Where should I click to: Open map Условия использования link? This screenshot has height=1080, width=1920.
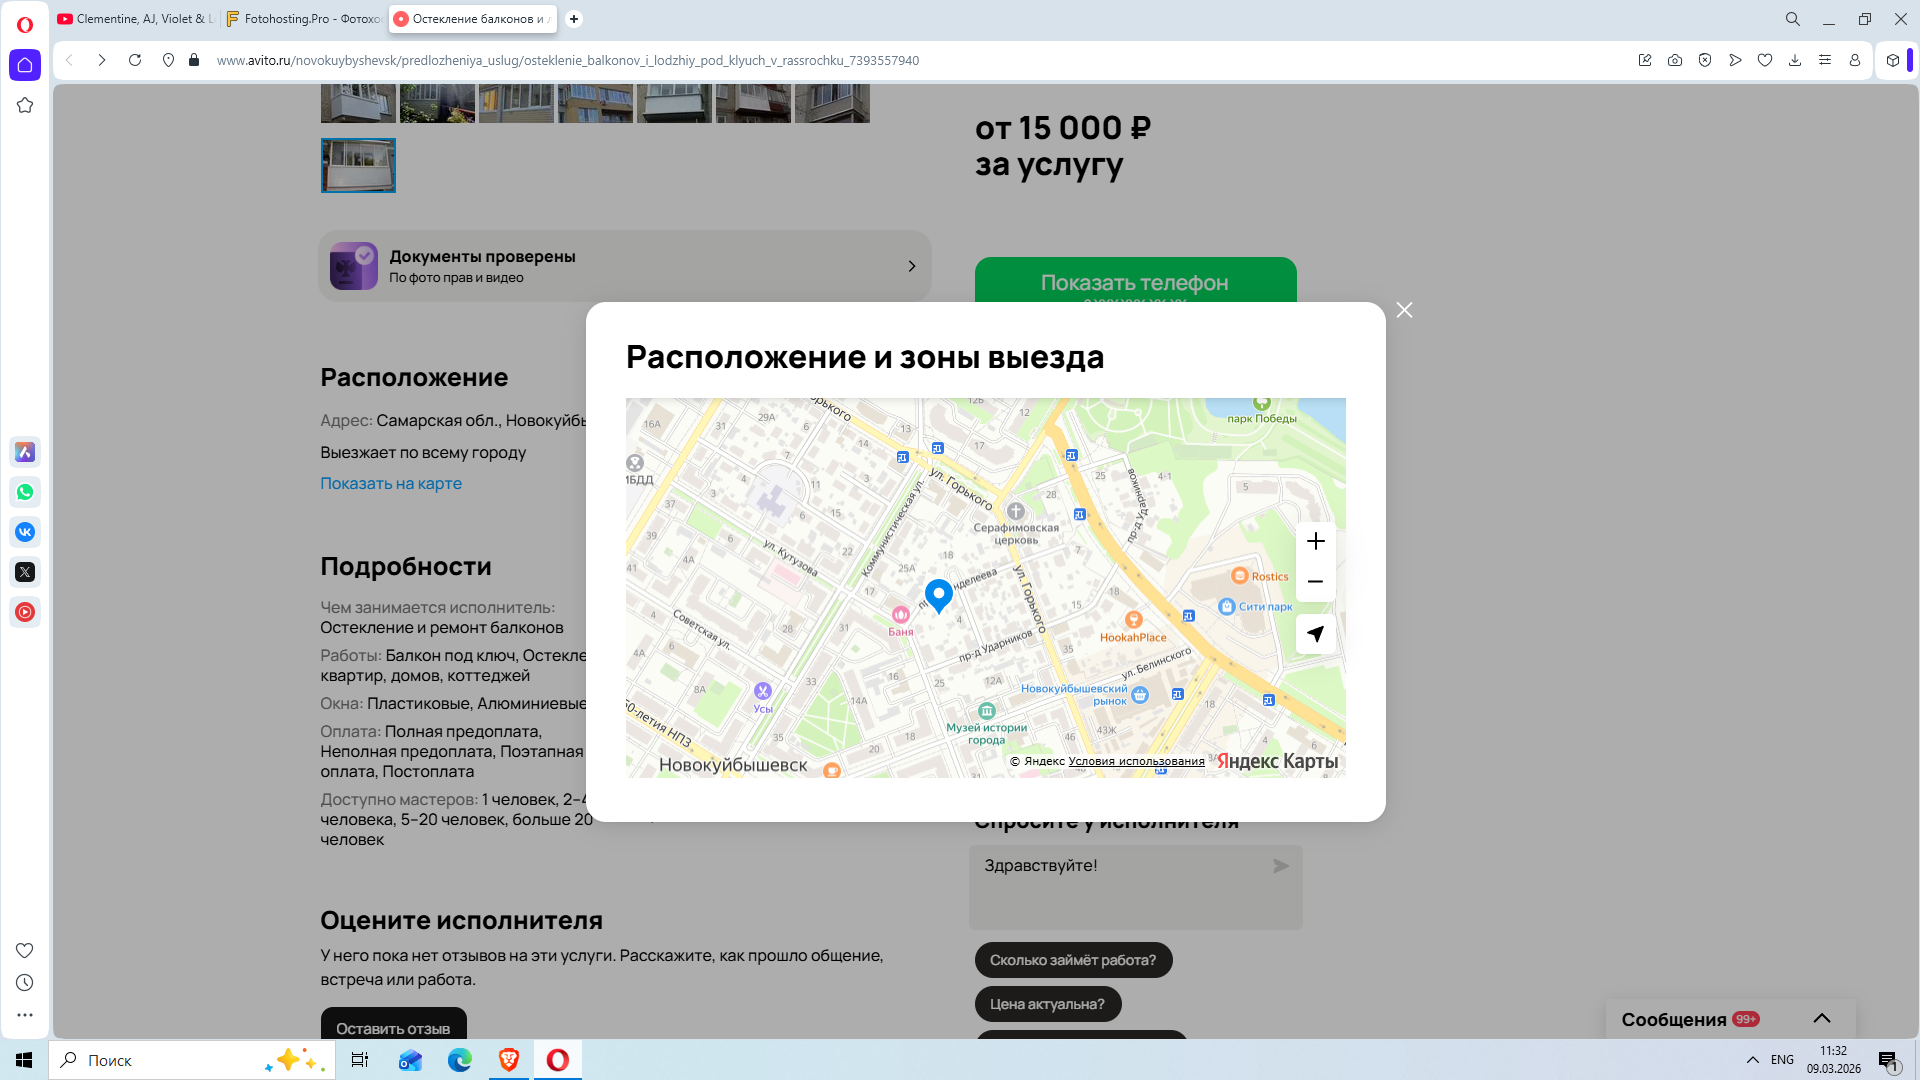click(x=1136, y=761)
